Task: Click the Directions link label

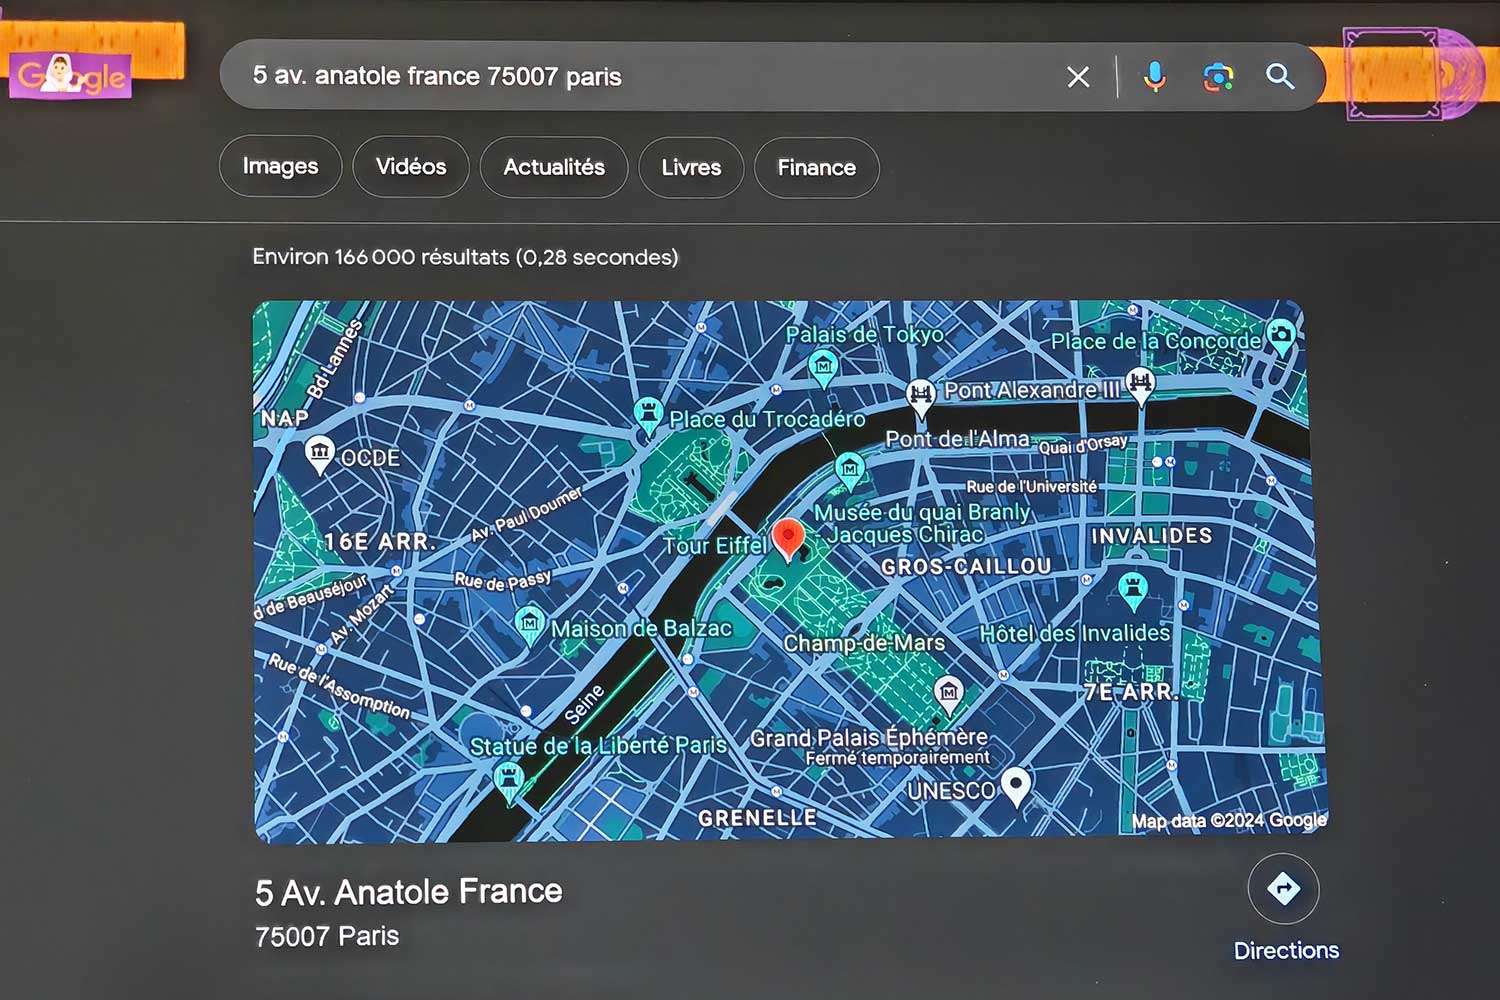Action: pos(1286,950)
